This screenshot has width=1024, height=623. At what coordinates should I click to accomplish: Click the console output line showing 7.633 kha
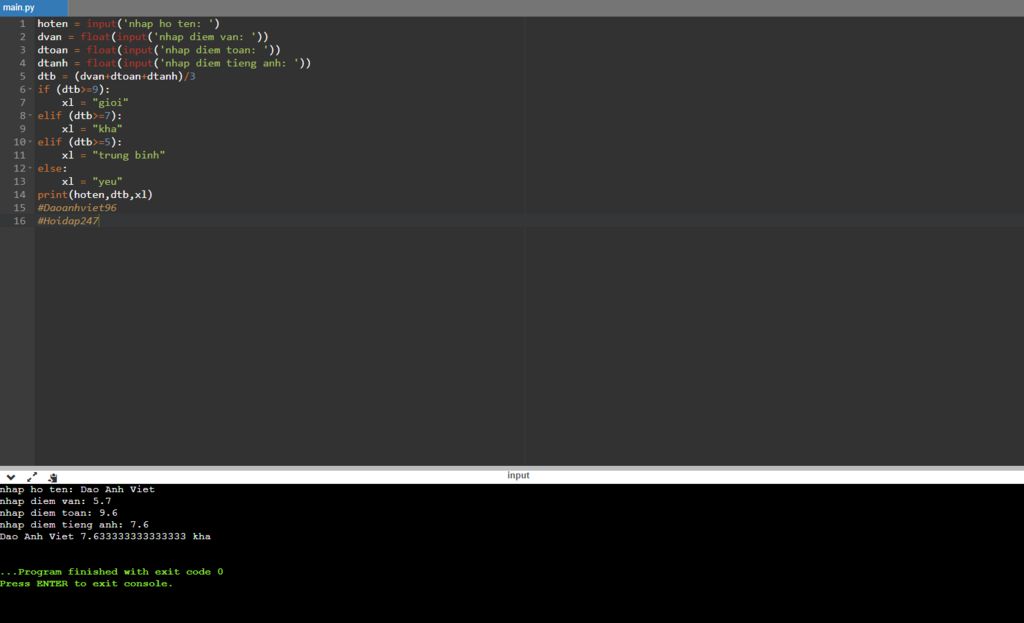[105, 537]
